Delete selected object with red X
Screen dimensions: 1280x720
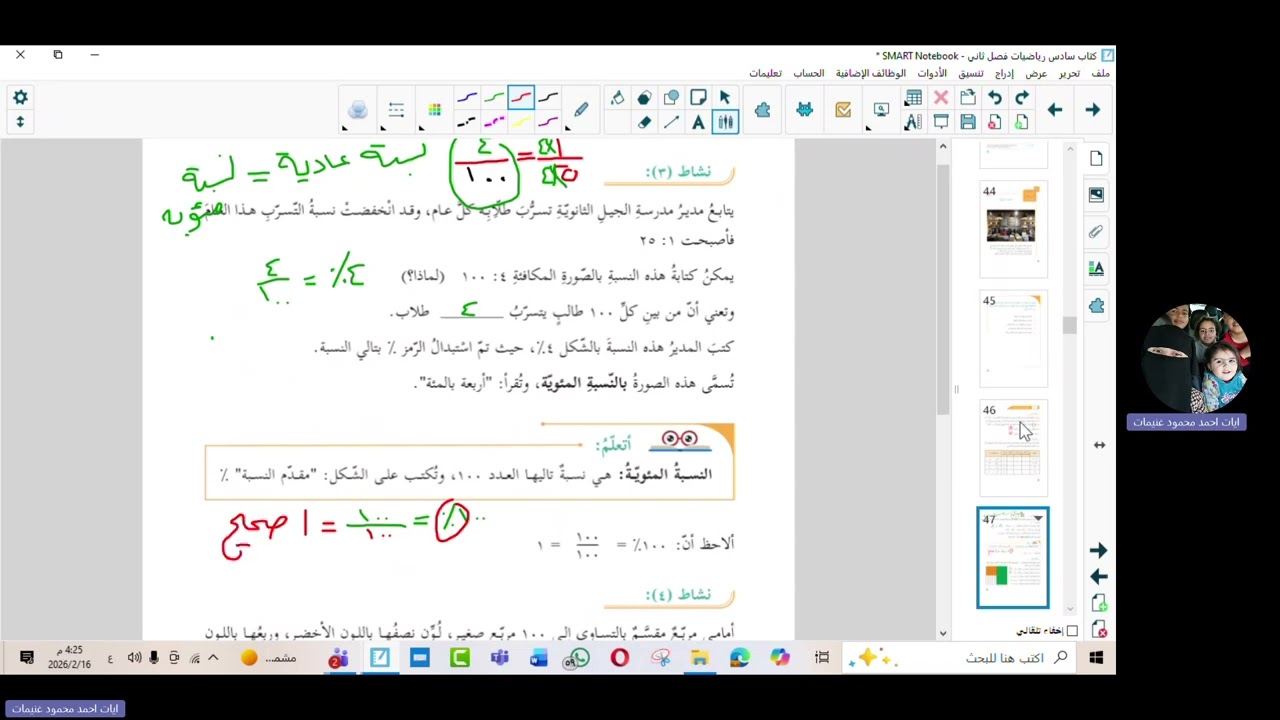click(941, 98)
